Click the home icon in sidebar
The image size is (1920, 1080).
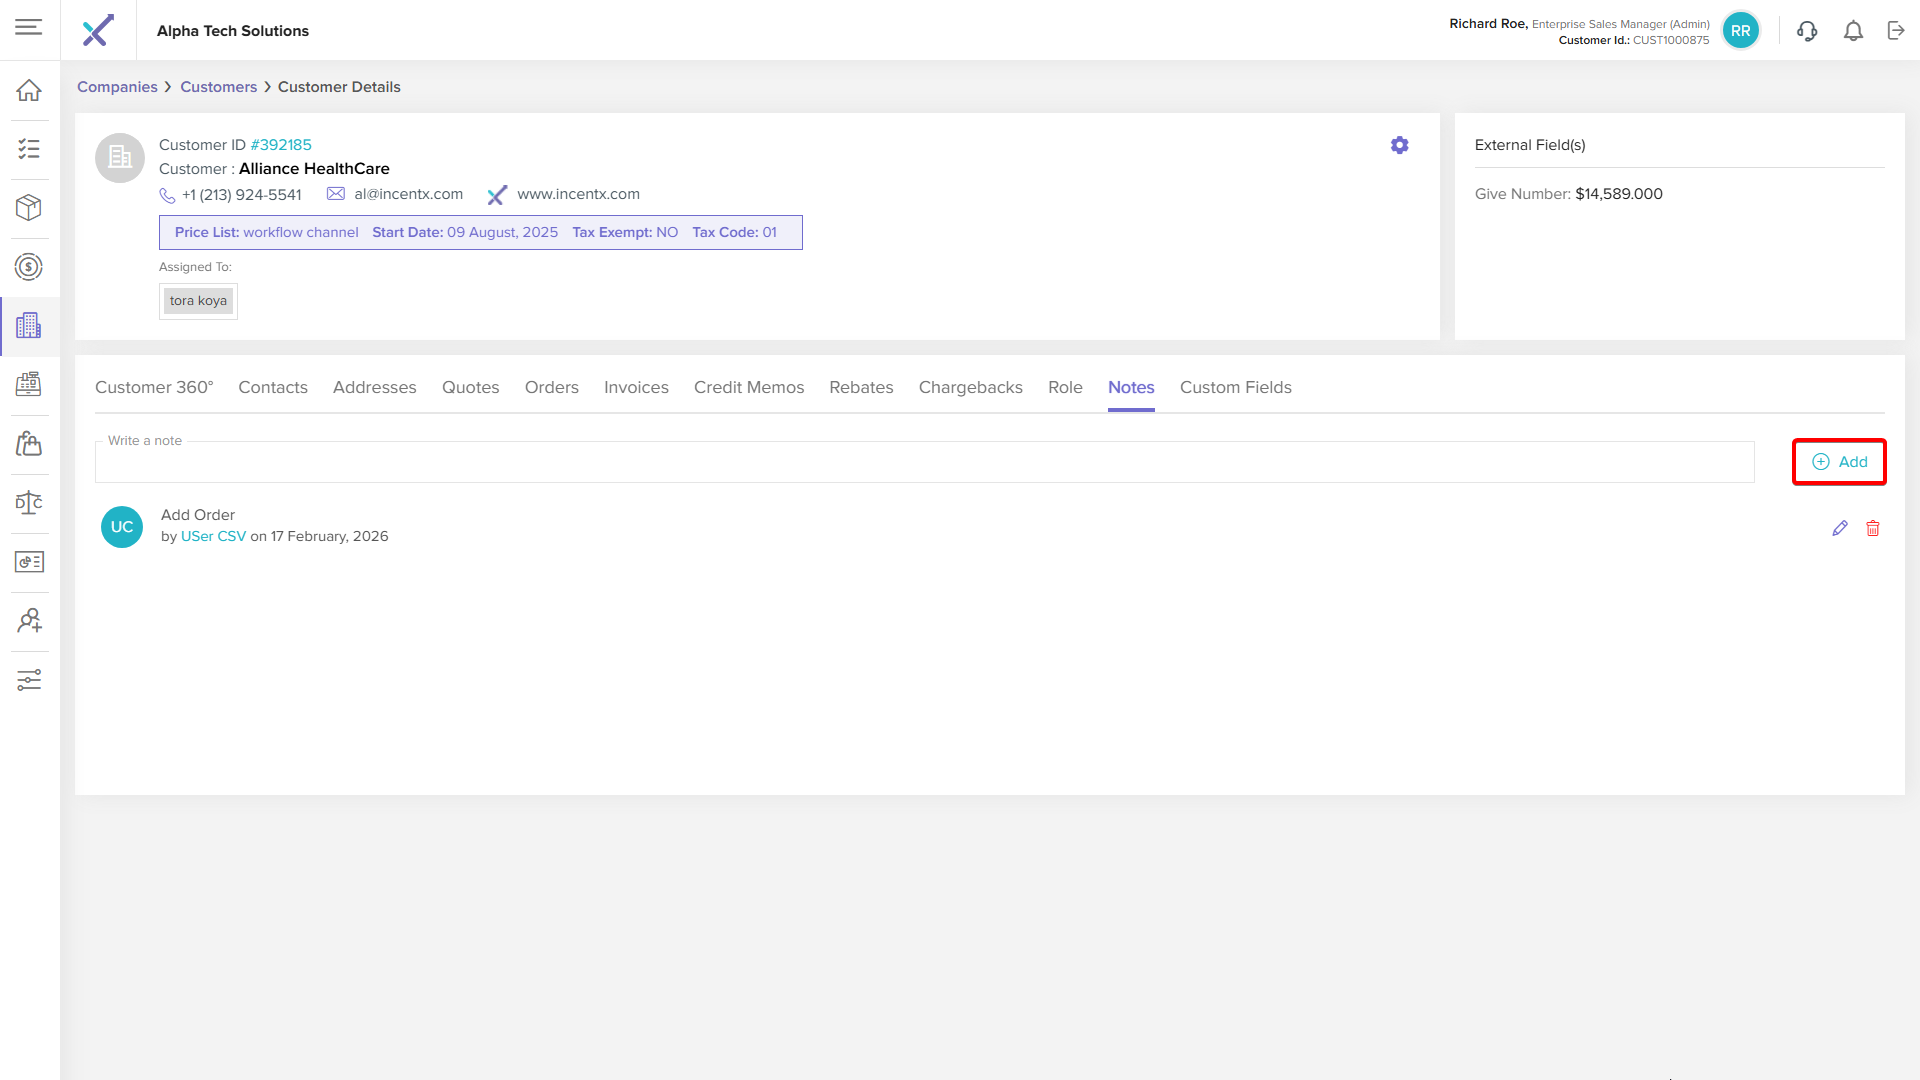pos(29,90)
